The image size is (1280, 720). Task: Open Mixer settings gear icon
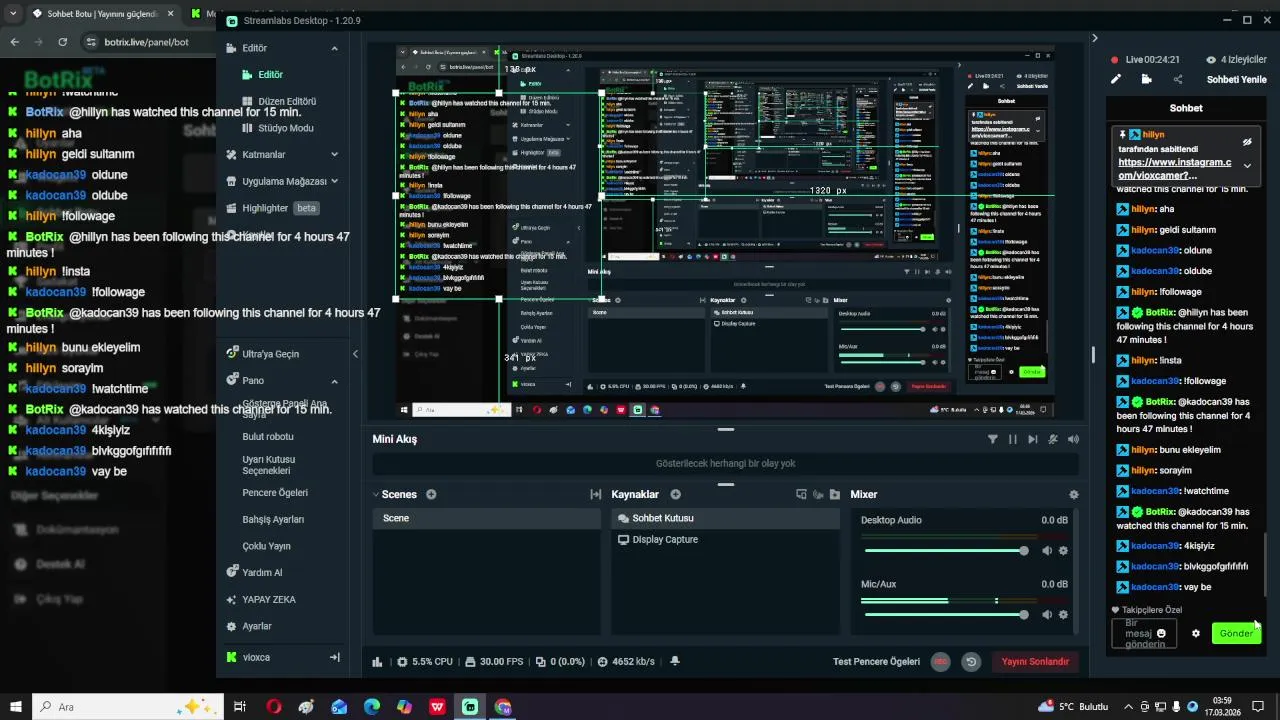tap(1074, 494)
